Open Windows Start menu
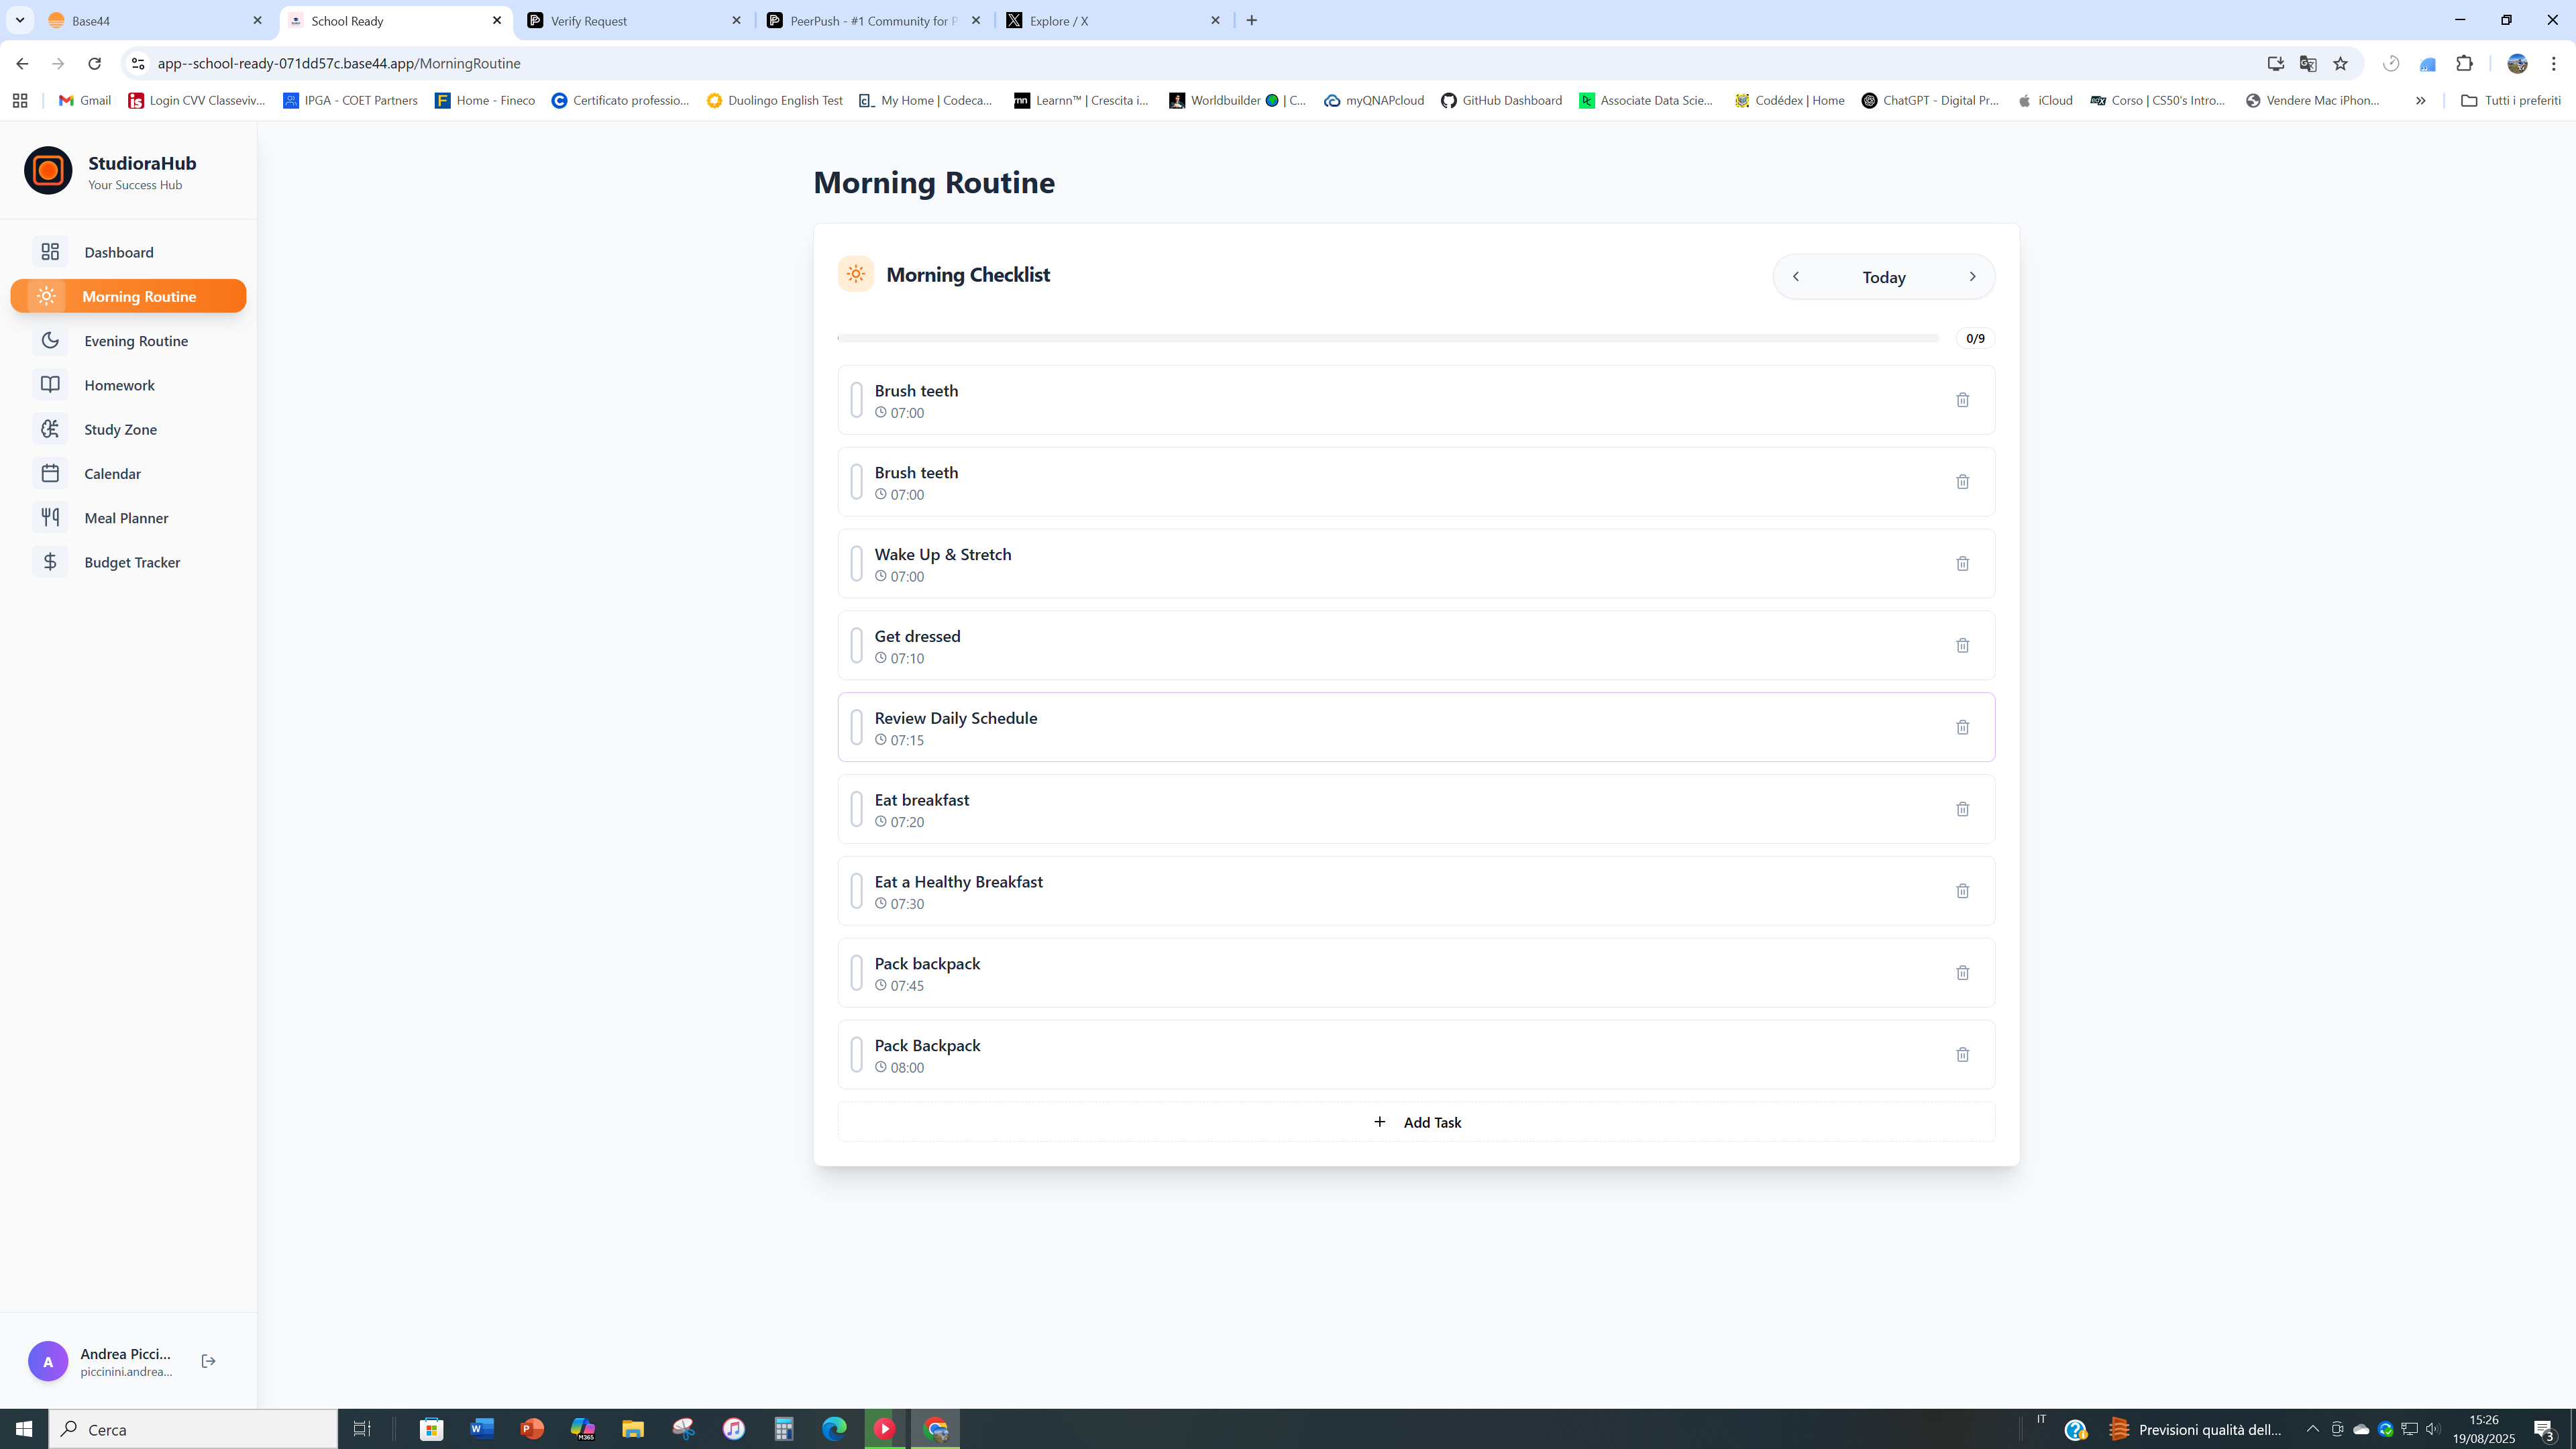The image size is (2576, 1449). 24,1429
